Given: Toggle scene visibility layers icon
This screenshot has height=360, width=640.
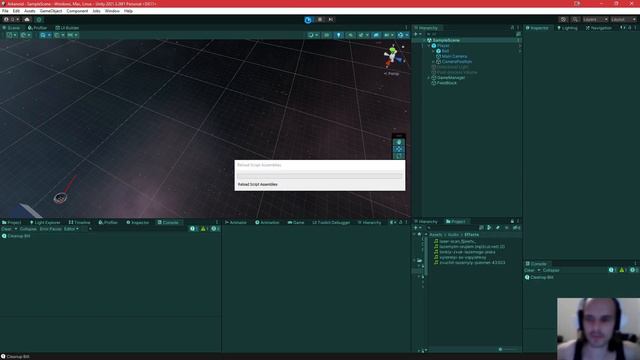Looking at the screenshot, I should (x=376, y=35).
